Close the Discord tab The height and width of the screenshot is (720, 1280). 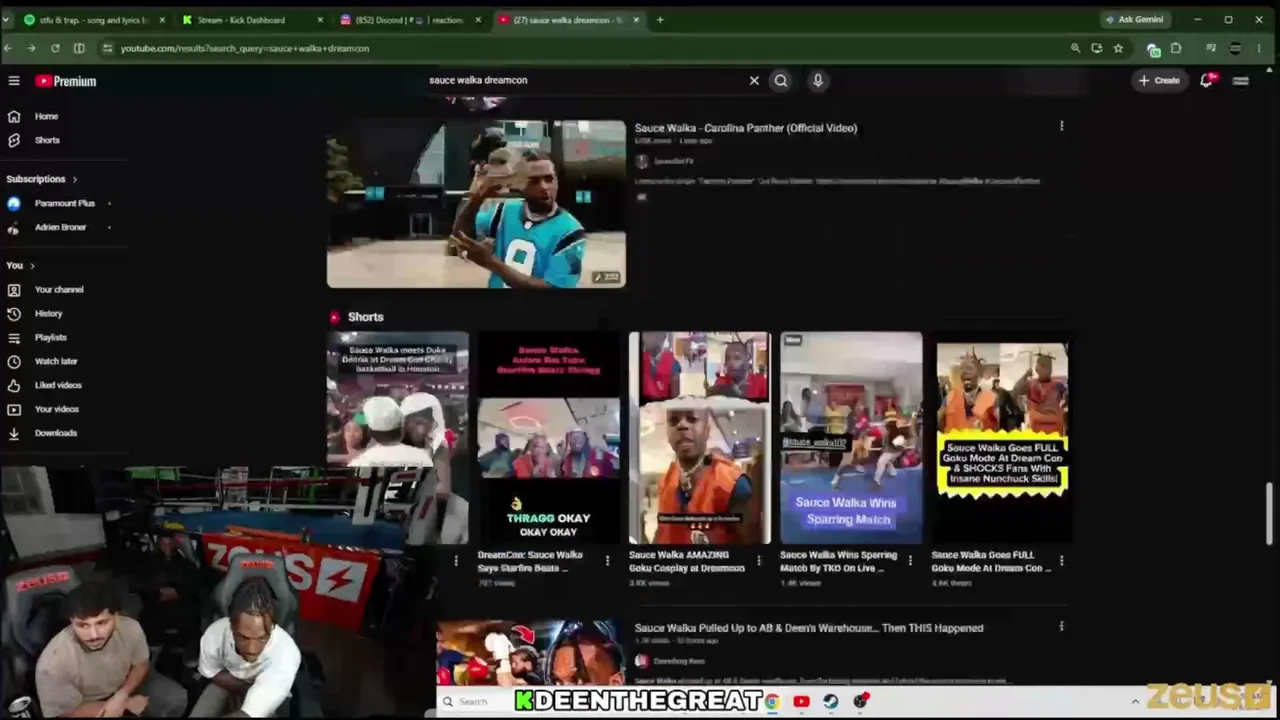coord(478,19)
